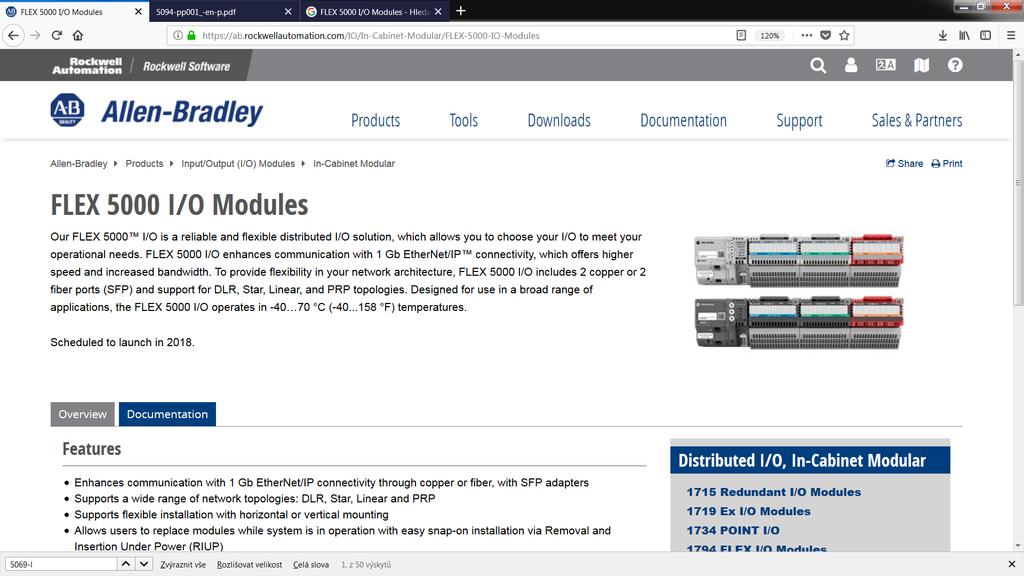Screen dimensions: 1024x576
Task: Find previous match arrow
Action: [126, 564]
